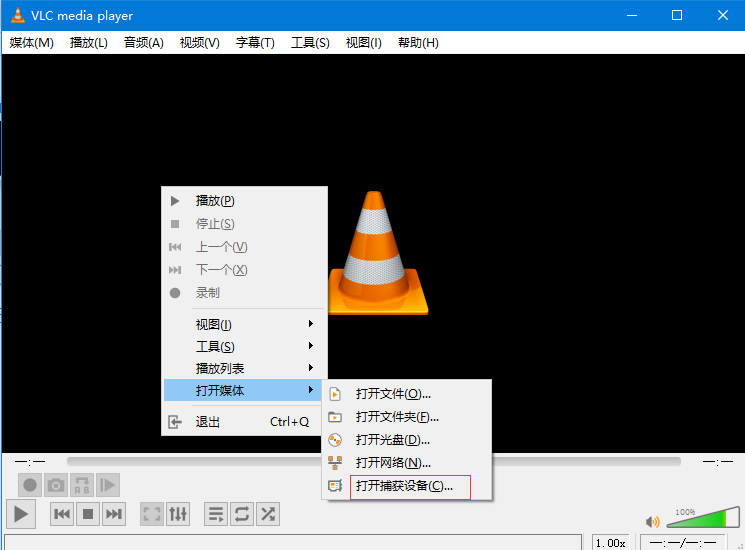Choose 打开文件夹(F)... in submenu
The image size is (745, 550).
(x=407, y=417)
